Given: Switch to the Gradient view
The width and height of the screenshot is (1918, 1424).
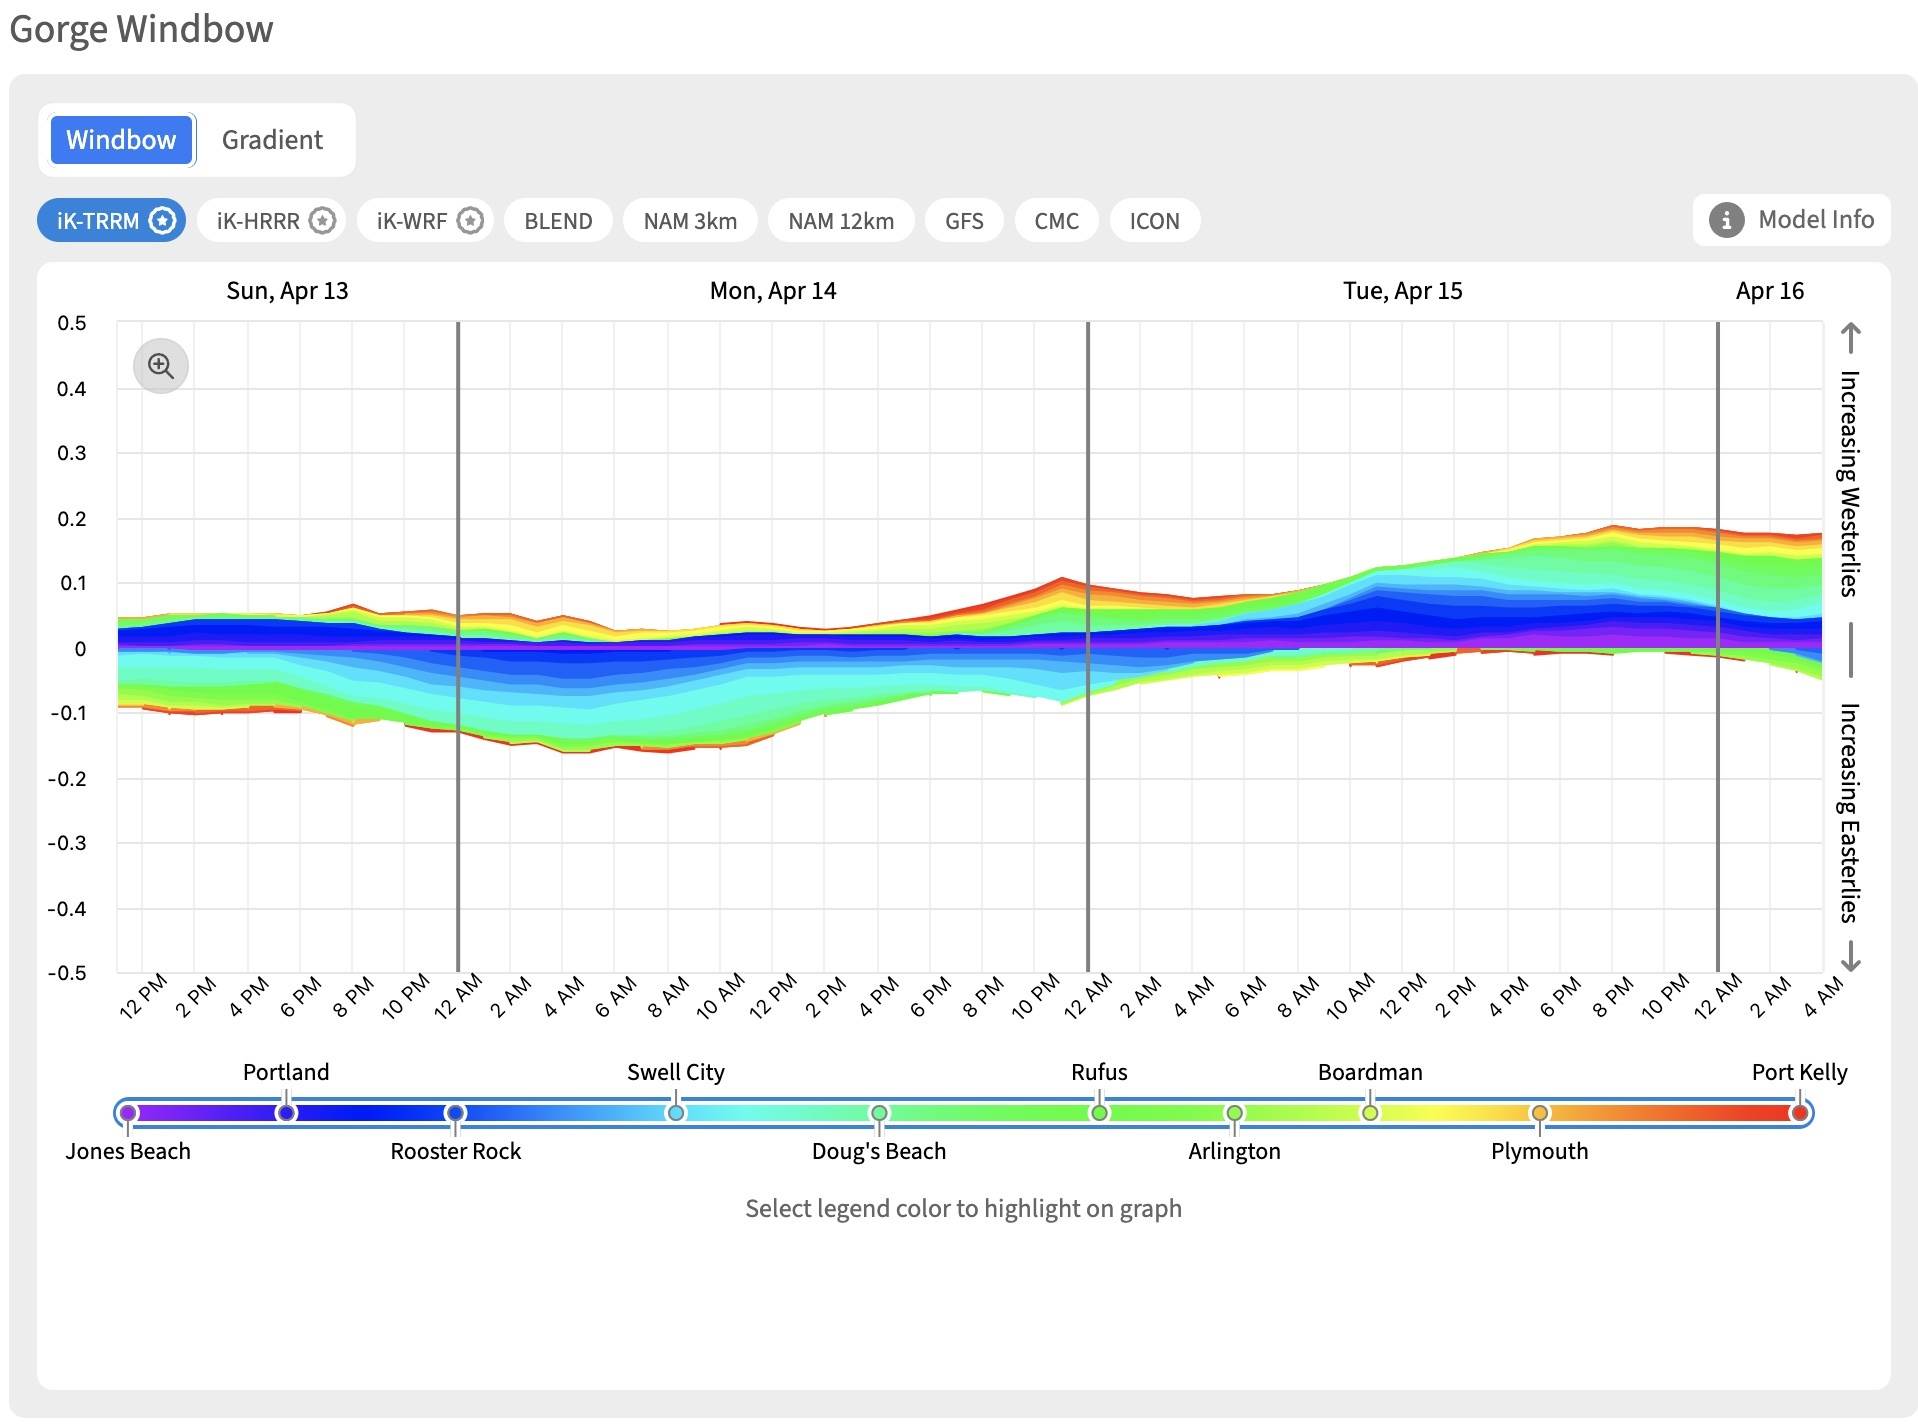Looking at the screenshot, I should (x=272, y=140).
